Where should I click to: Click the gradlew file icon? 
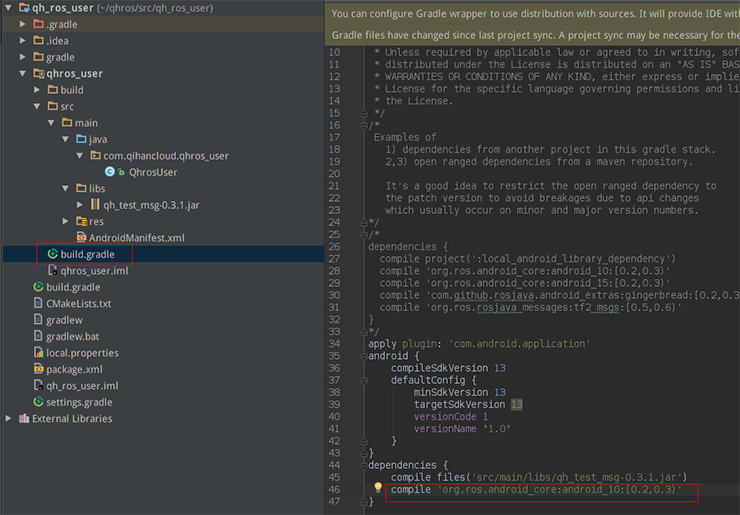pyautogui.click(x=38, y=320)
